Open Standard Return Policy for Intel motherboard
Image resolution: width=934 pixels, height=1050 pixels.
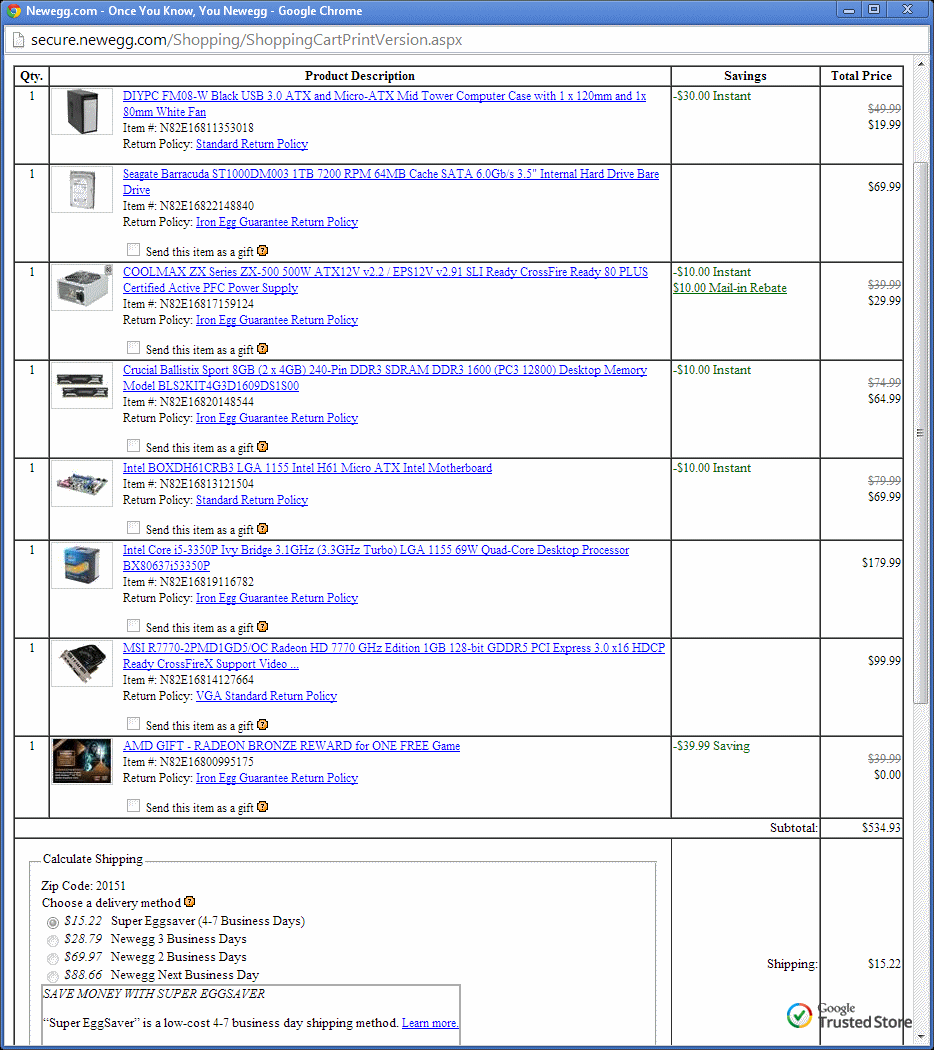coord(252,500)
